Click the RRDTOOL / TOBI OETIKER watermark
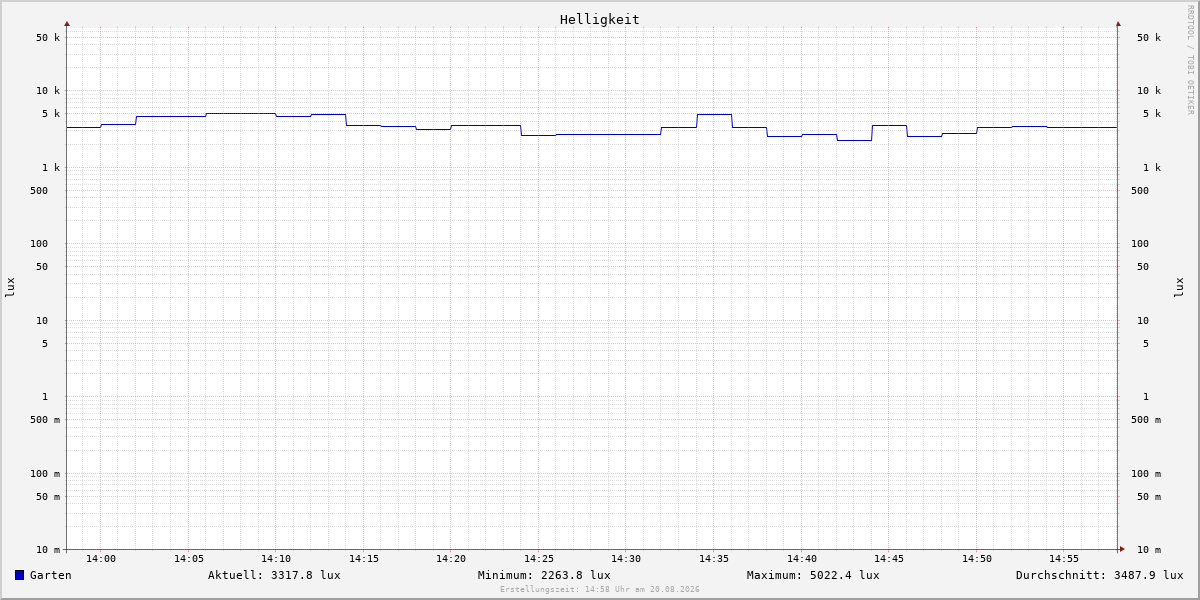Screen dimensions: 1200x600 [x=1190, y=59]
